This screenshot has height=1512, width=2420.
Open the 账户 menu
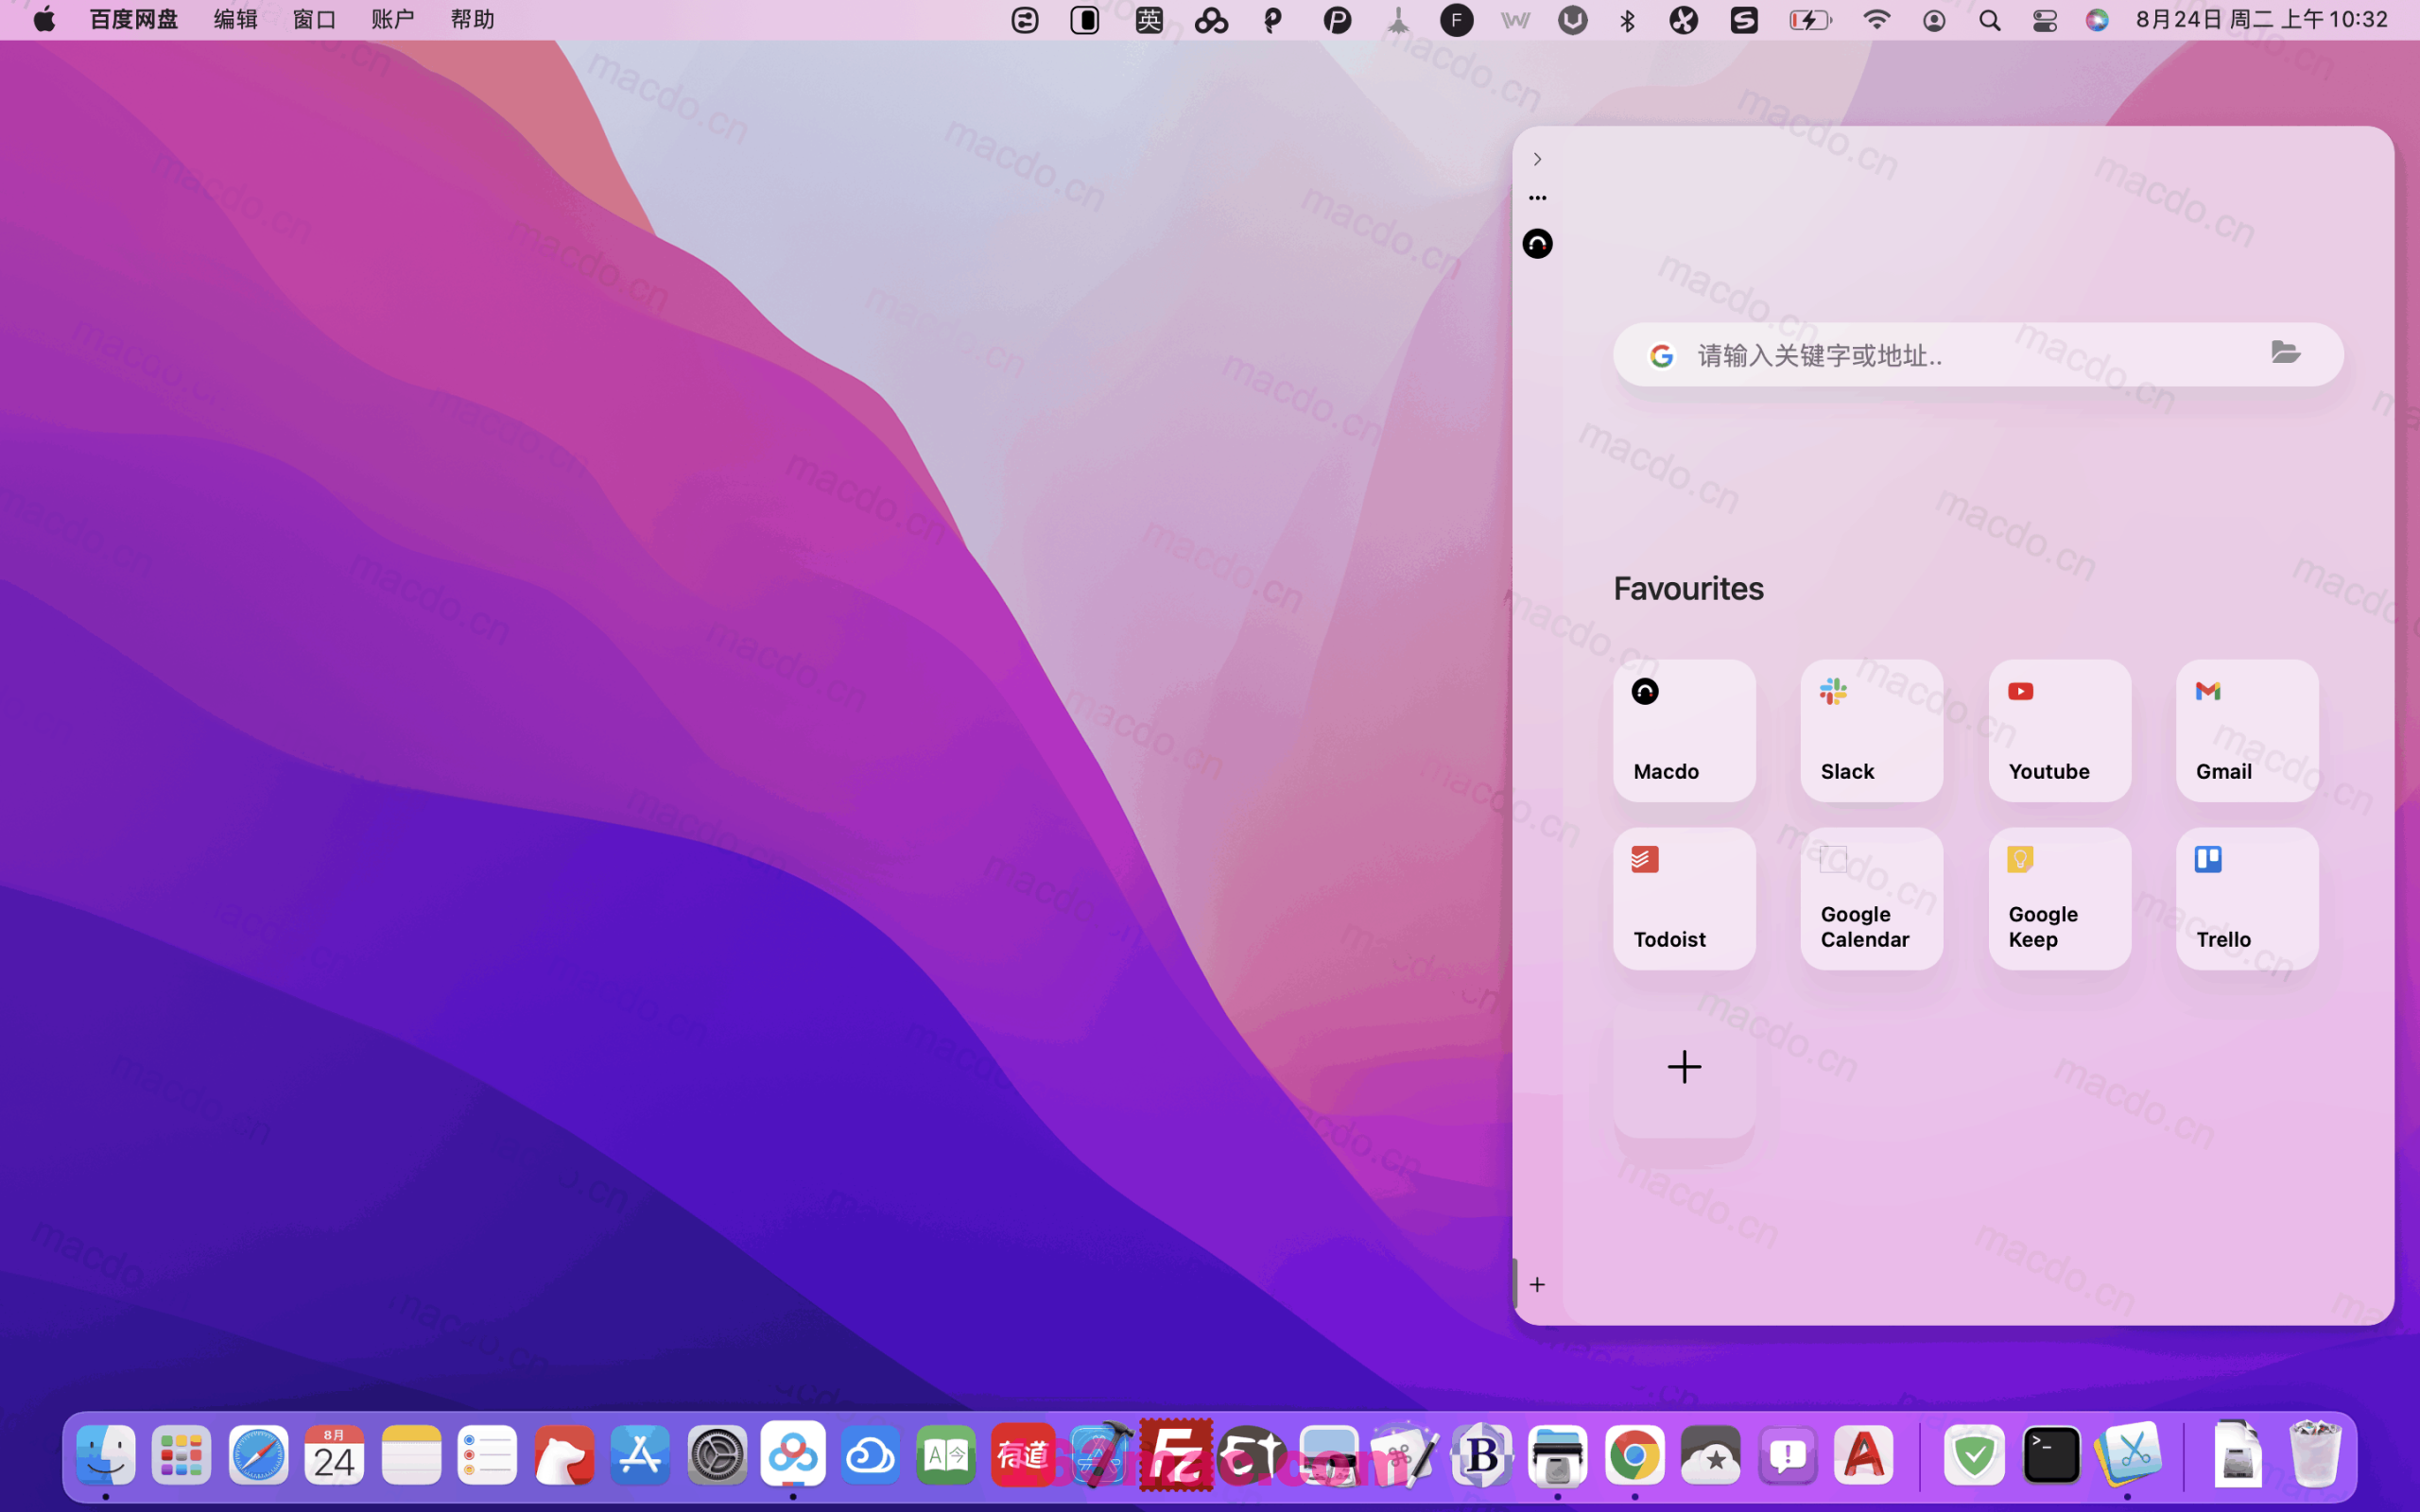click(x=393, y=20)
